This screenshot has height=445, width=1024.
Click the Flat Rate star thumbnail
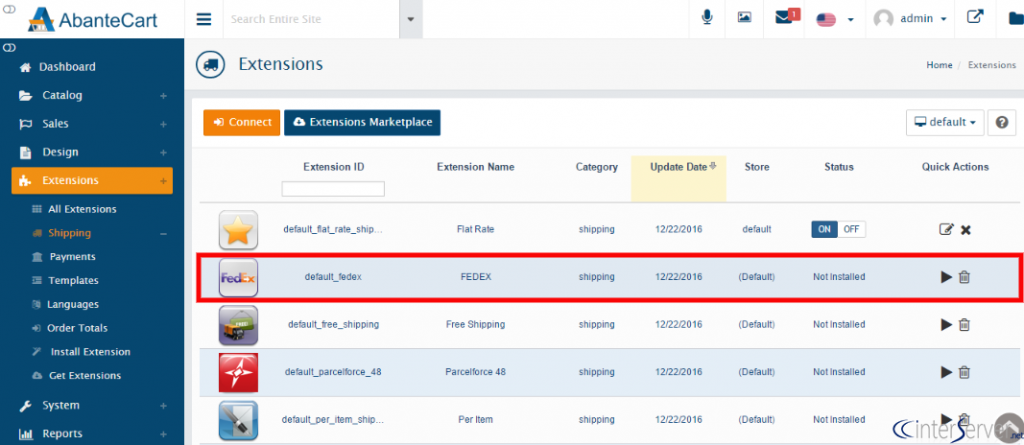pyautogui.click(x=238, y=230)
